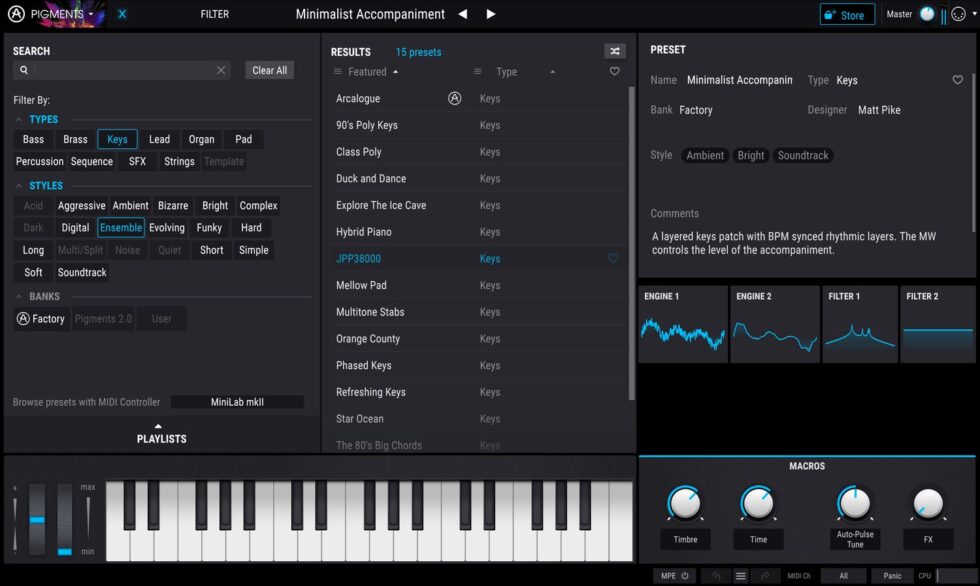
Task: Move the pitch bend wheel
Action: tap(37, 519)
